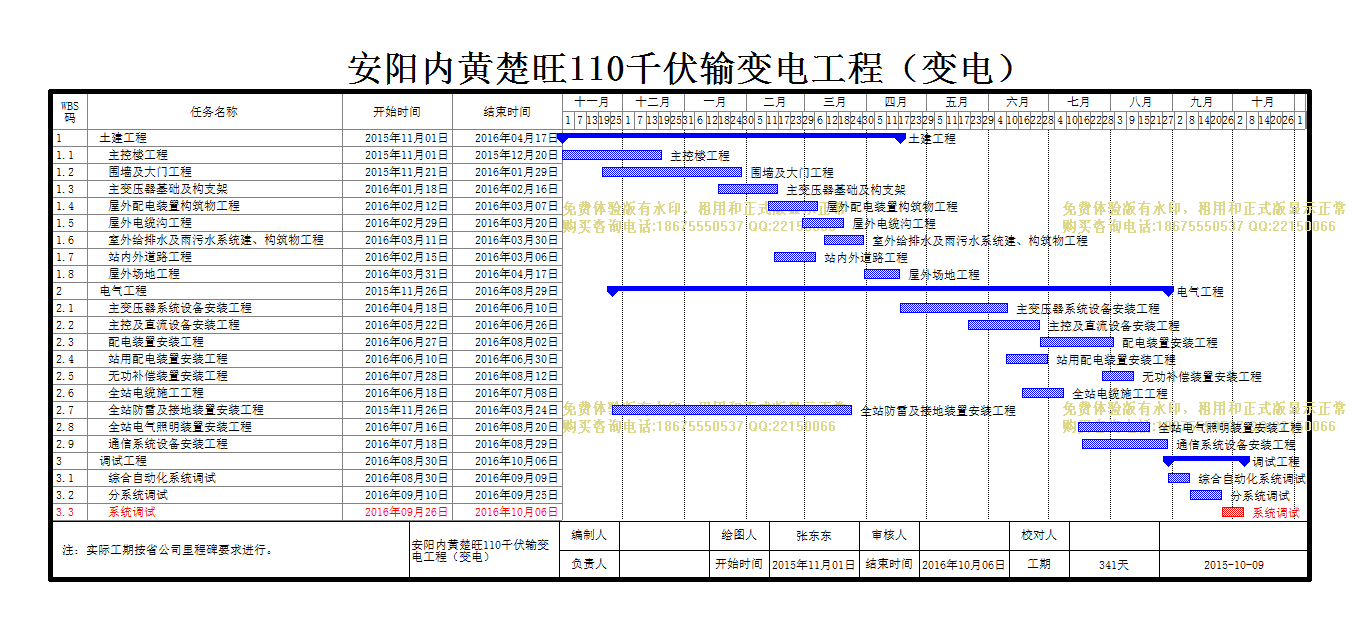This screenshot has width=1358, height=628.
Task: Click the 调试工程 summary bar
Action: tap(1206, 461)
